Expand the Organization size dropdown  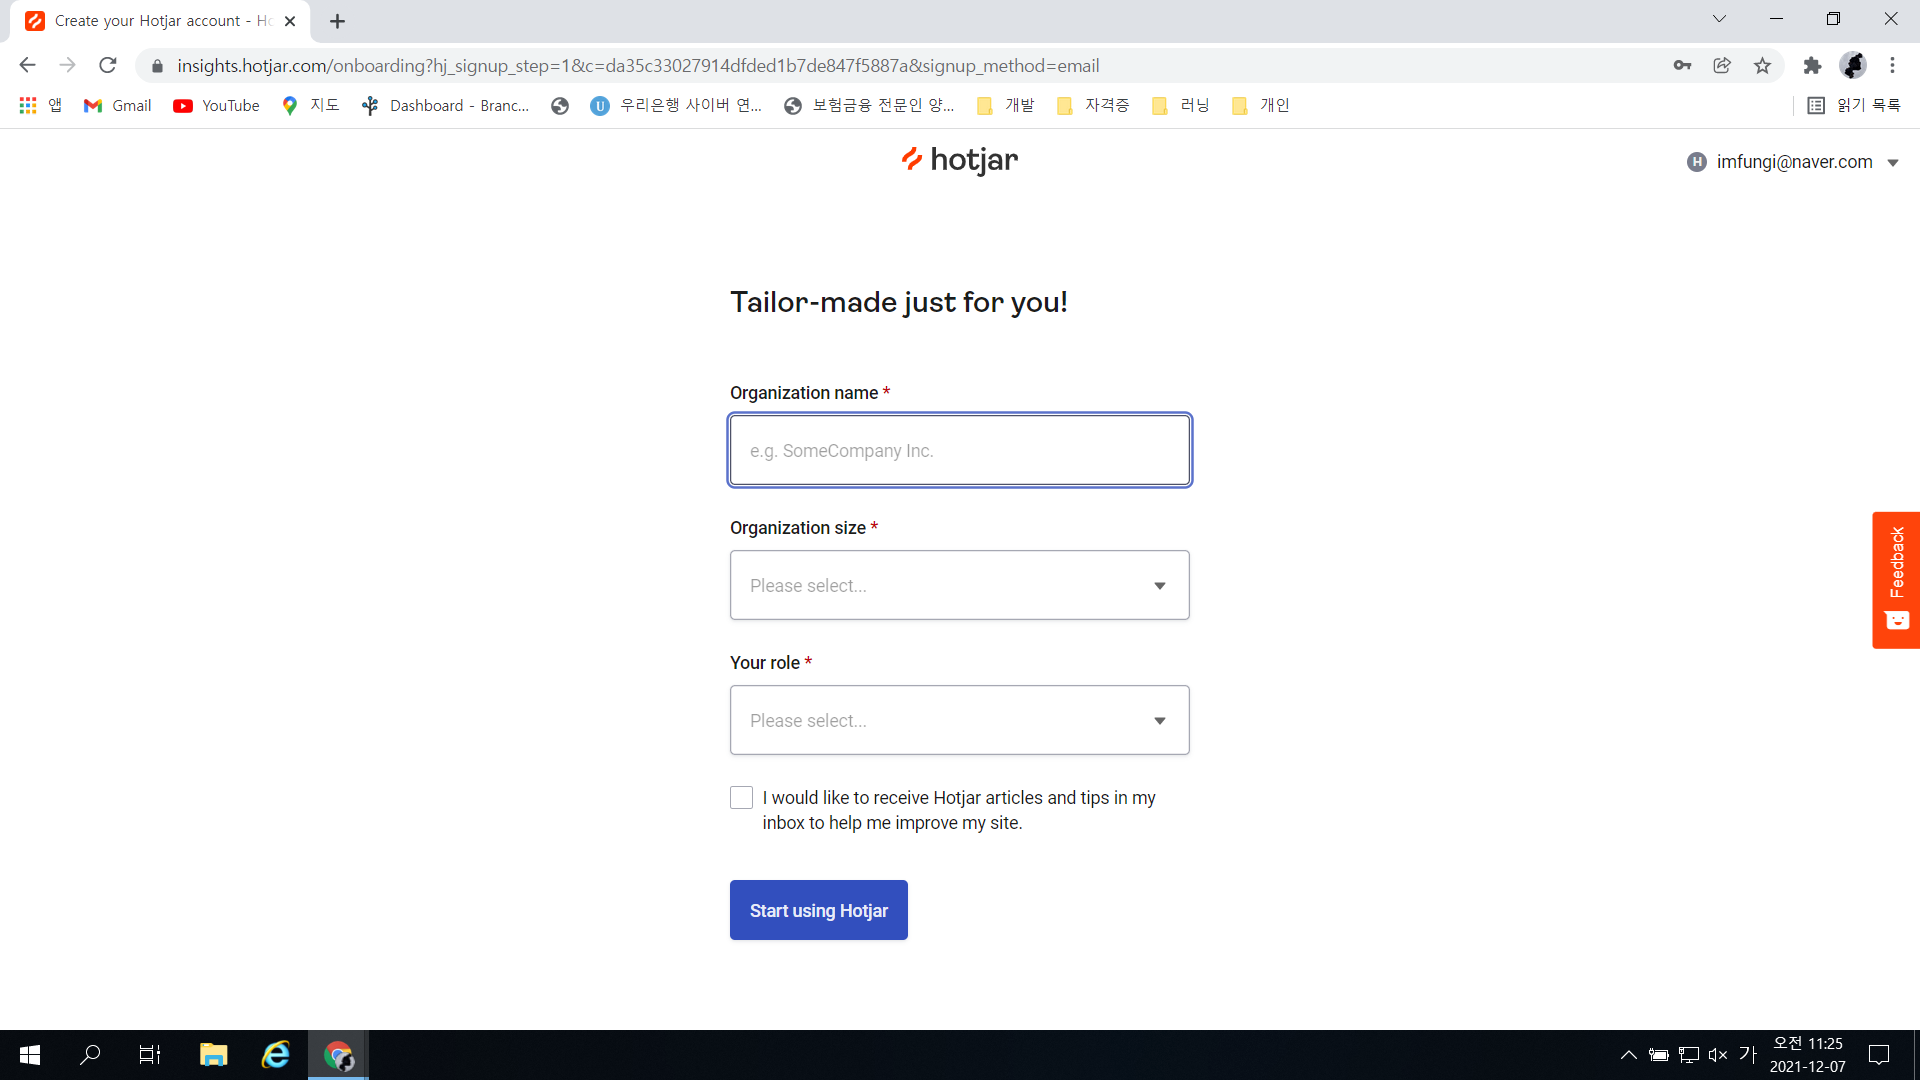(x=959, y=585)
